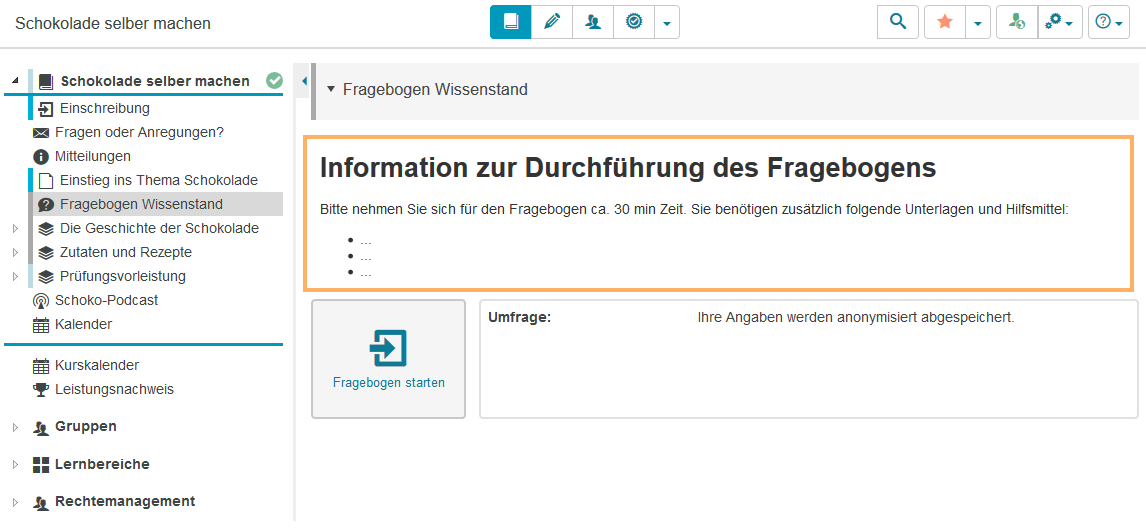This screenshot has width=1146, height=530.
Task: Open the Leistungsnachweis link
Action: (114, 389)
